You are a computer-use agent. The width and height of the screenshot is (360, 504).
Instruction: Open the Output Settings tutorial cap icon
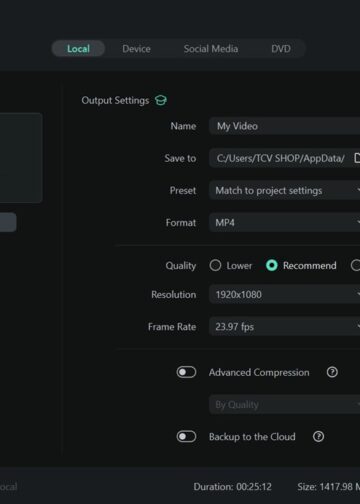pyautogui.click(x=161, y=100)
